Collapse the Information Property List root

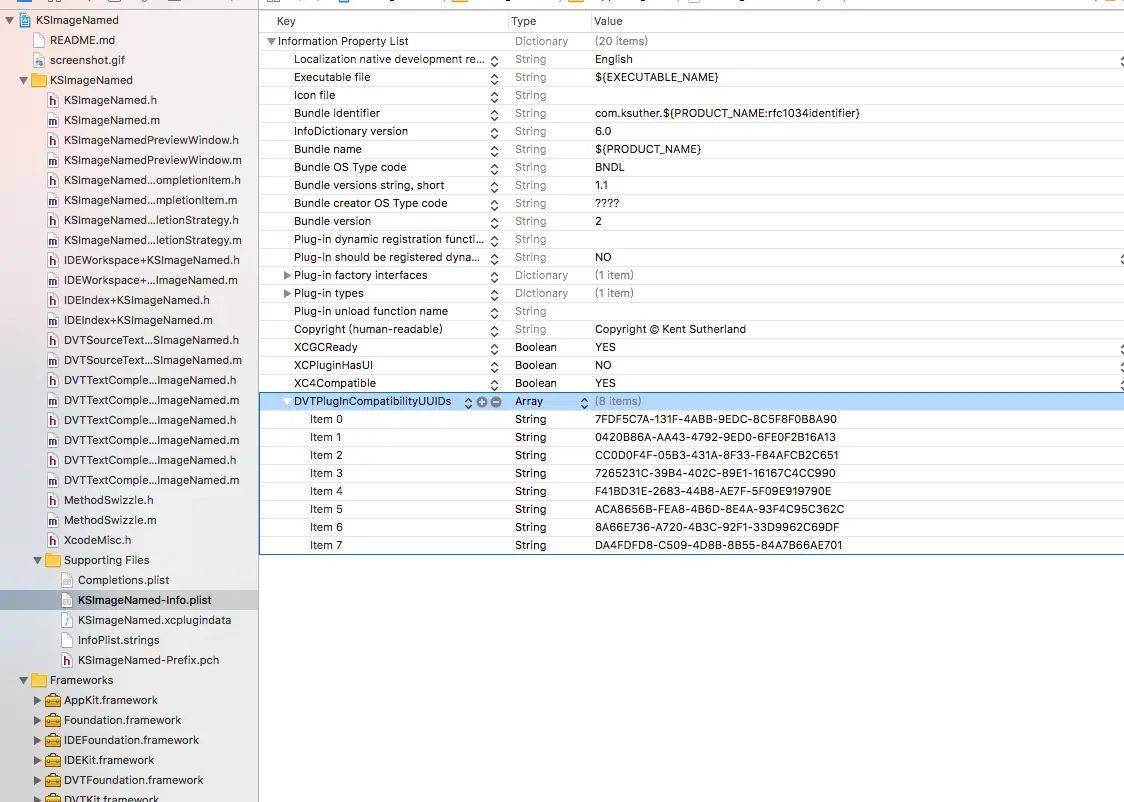[271, 42]
